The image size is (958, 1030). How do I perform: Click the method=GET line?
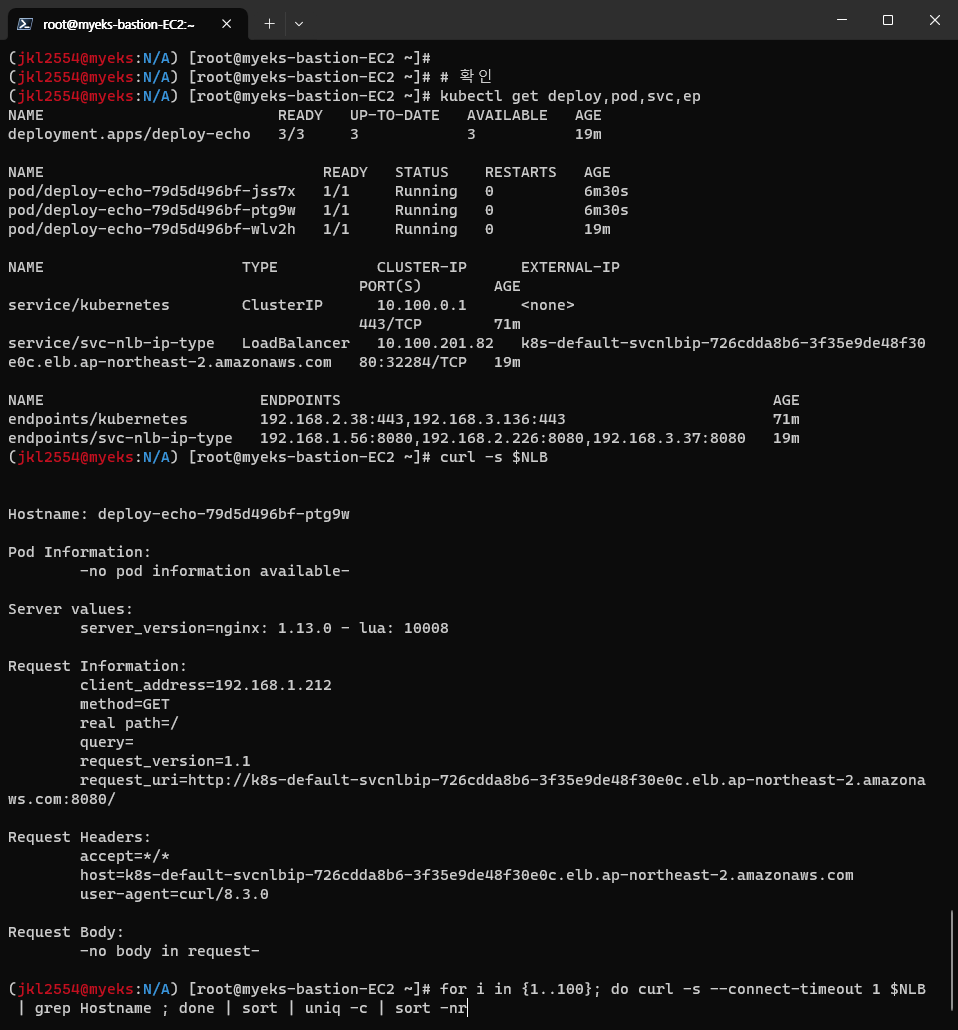[125, 704]
